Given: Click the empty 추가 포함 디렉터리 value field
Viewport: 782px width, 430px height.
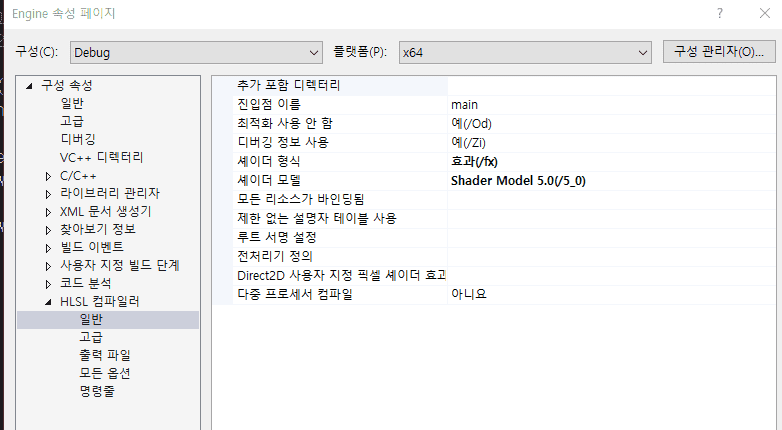Looking at the screenshot, I should [611, 86].
